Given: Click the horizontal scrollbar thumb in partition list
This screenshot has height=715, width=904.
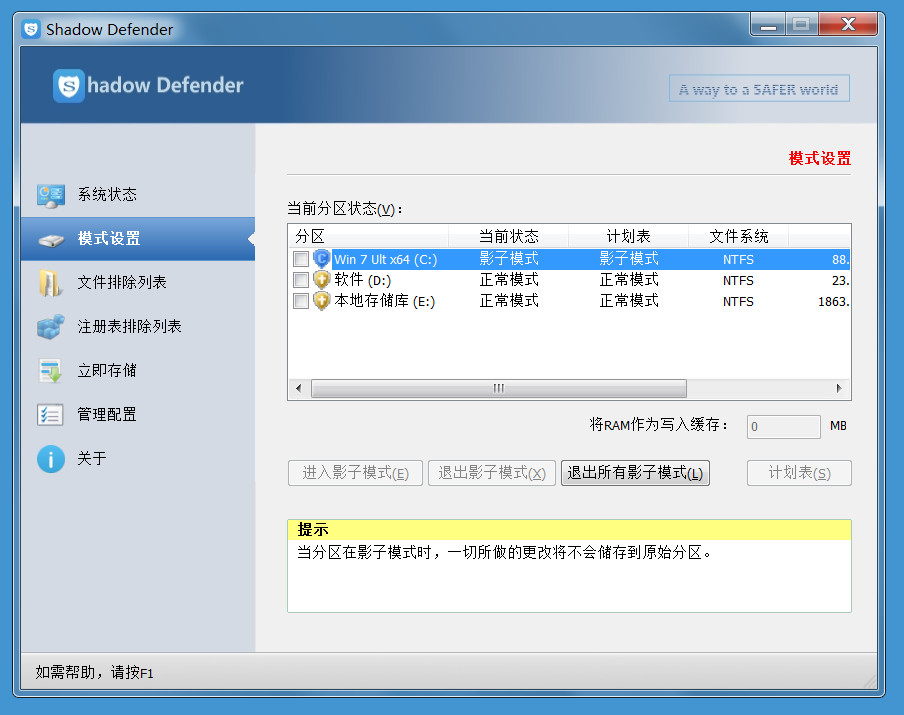Looking at the screenshot, I should 499,388.
